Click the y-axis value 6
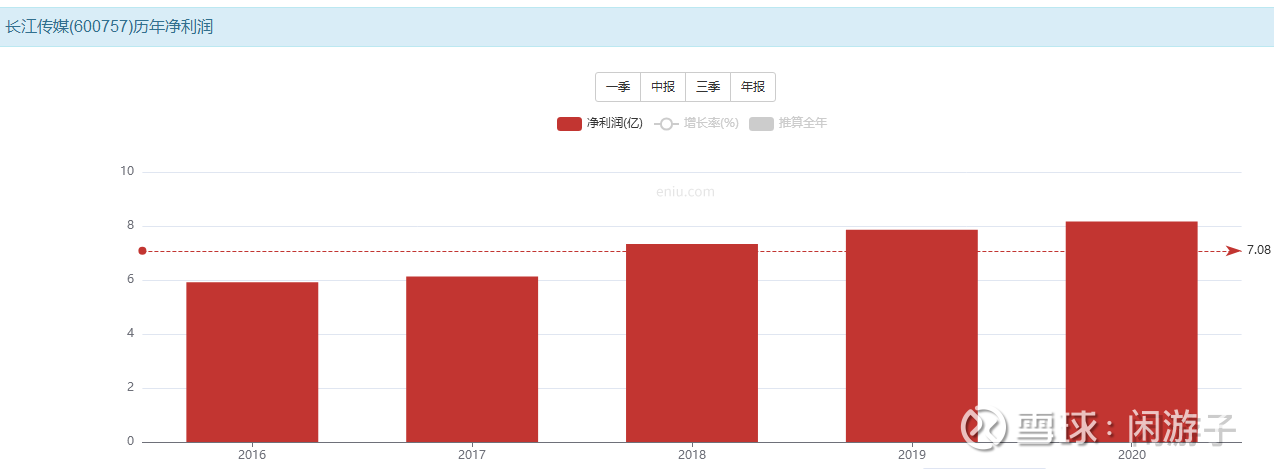 coord(130,279)
